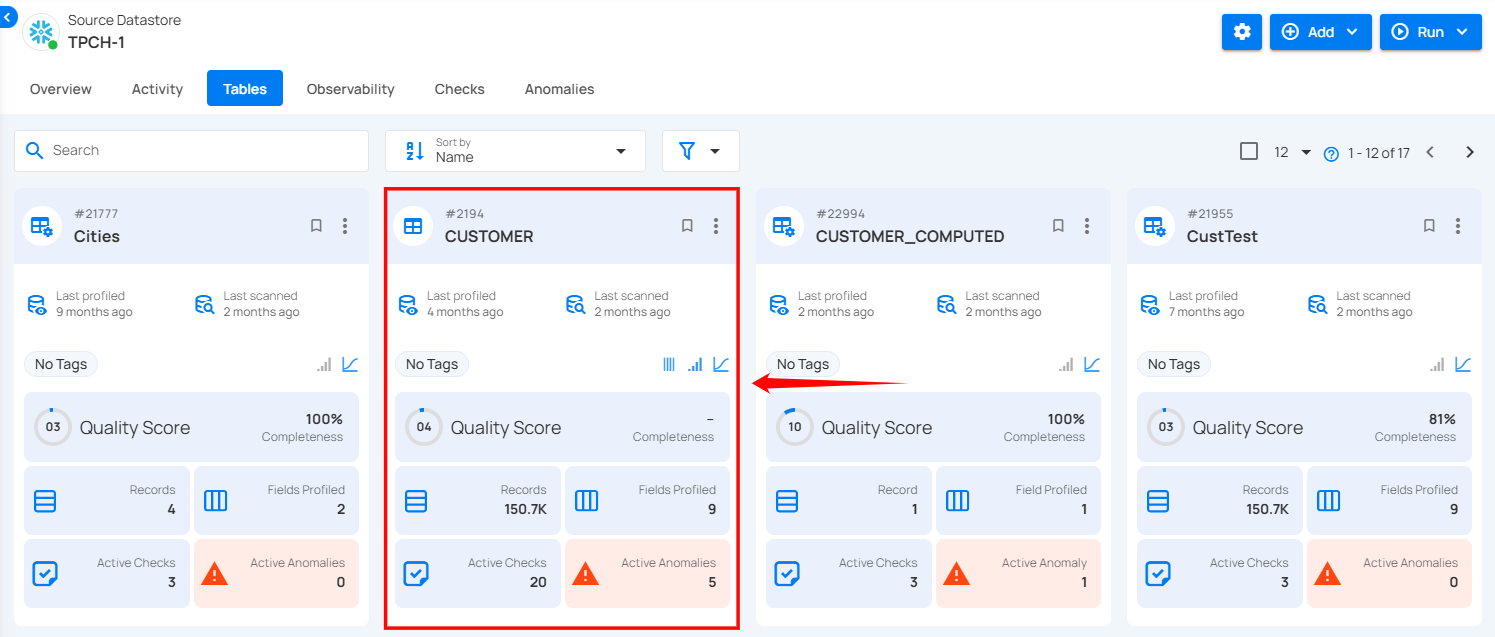Go to the next page of tables
This screenshot has height=637, width=1495.
tap(1469, 152)
